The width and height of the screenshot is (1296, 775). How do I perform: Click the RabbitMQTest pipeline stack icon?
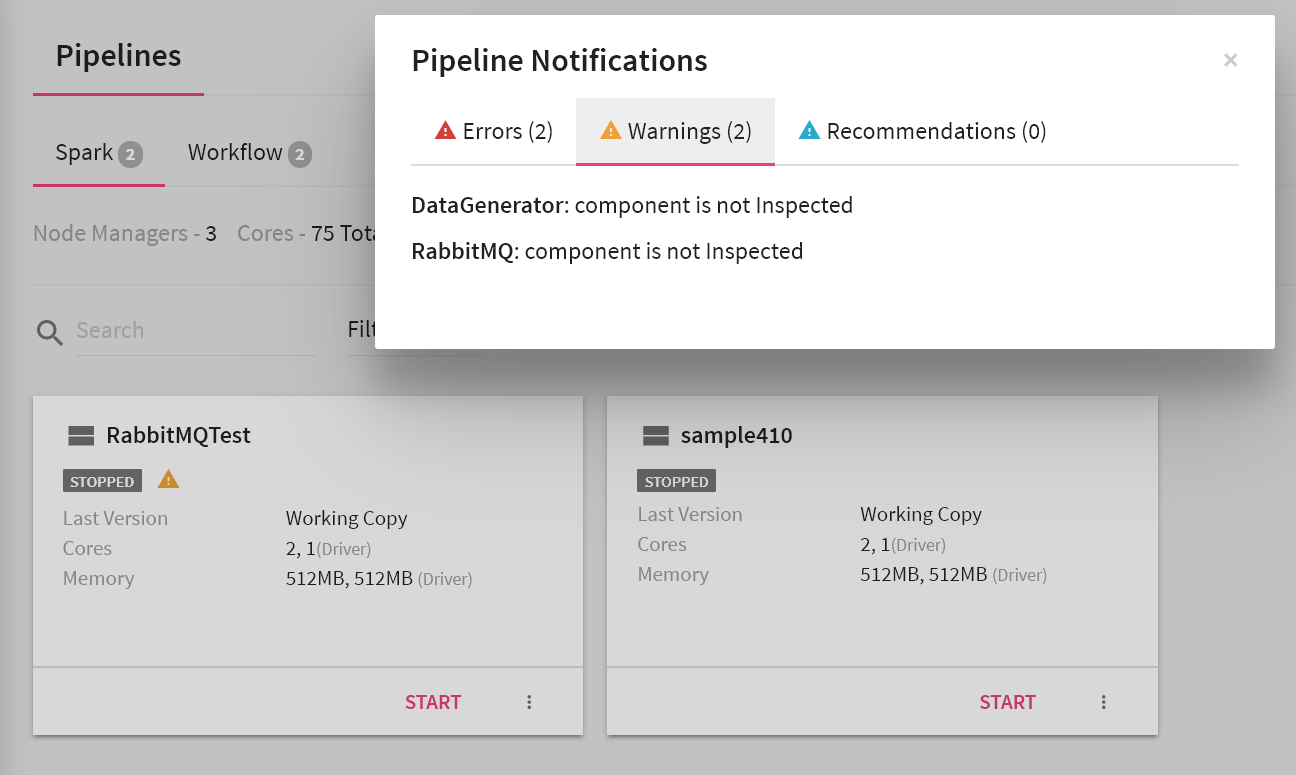tap(81, 435)
